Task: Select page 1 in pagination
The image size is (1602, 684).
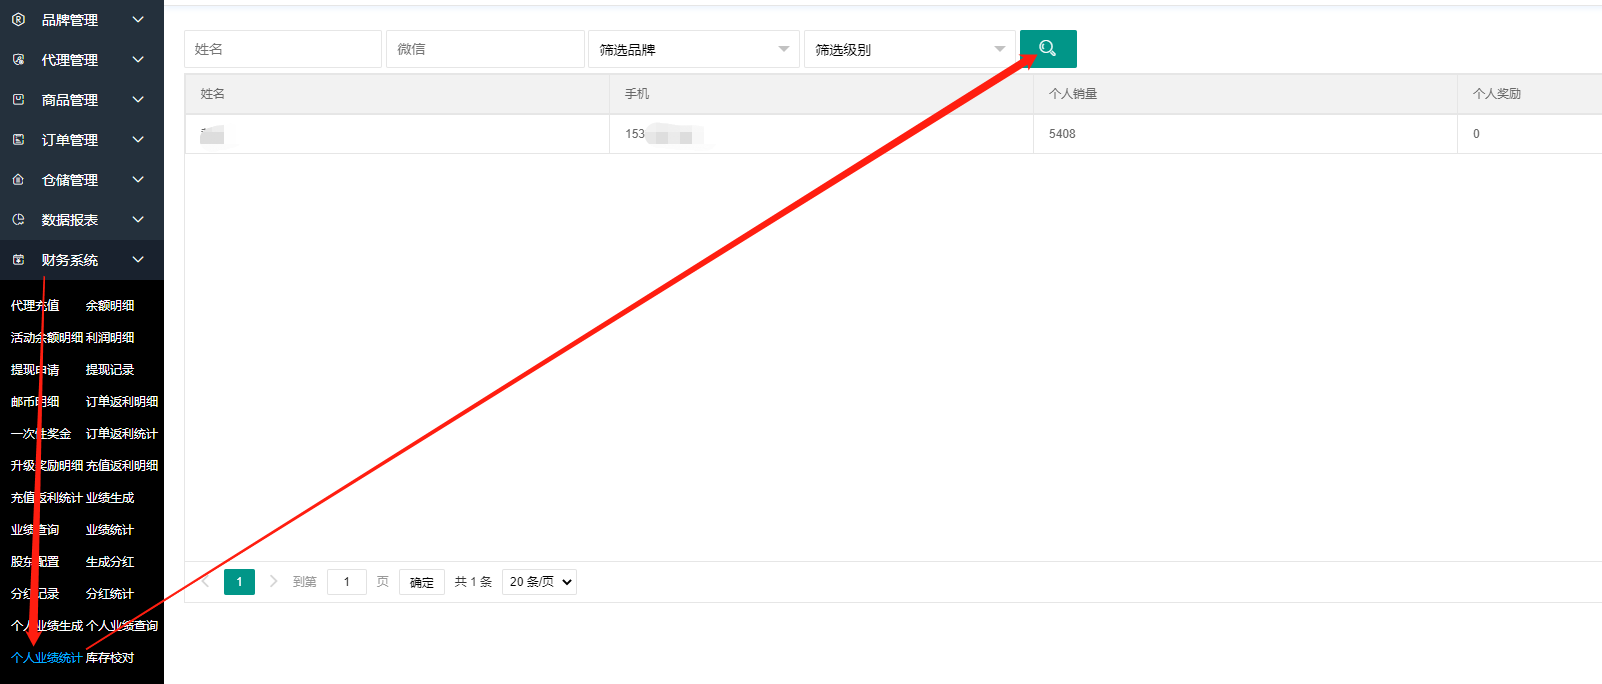Action: click(x=239, y=582)
